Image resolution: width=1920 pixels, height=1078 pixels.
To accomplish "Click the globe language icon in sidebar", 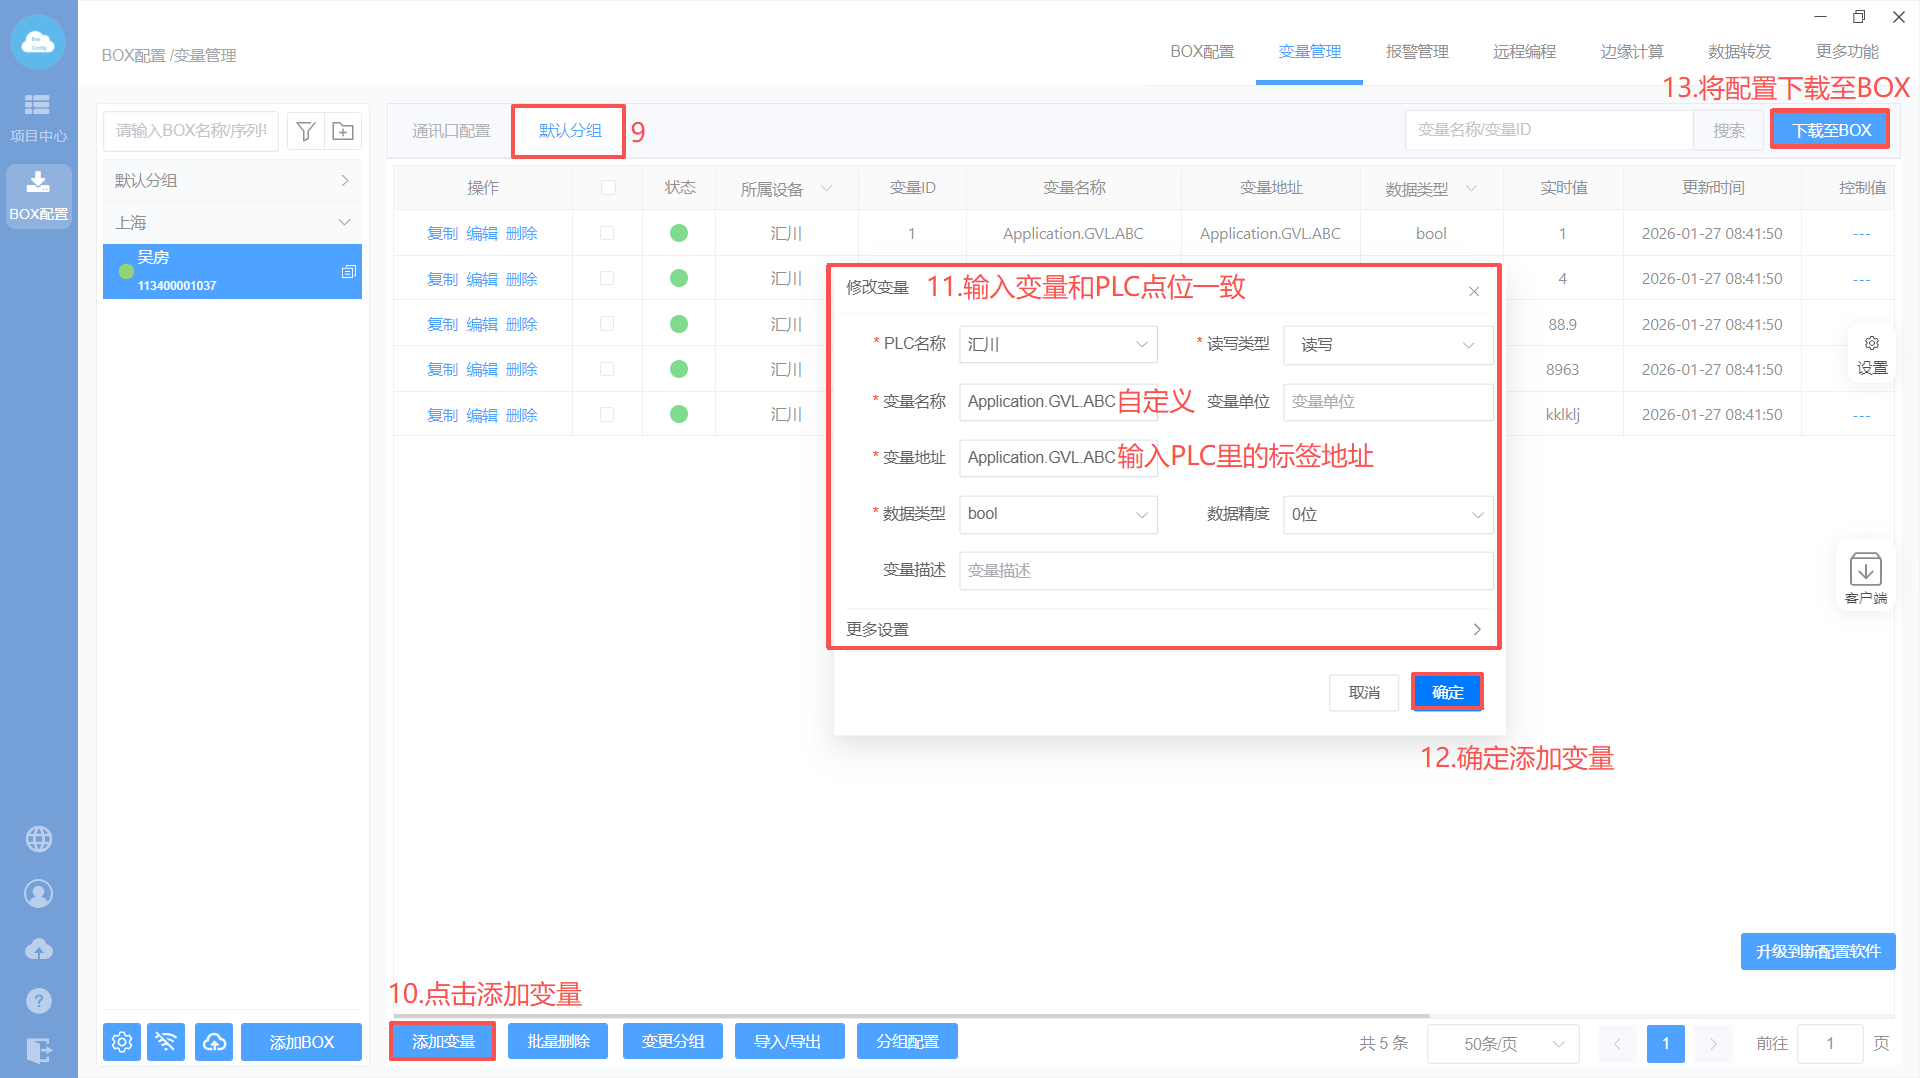I will tap(39, 839).
